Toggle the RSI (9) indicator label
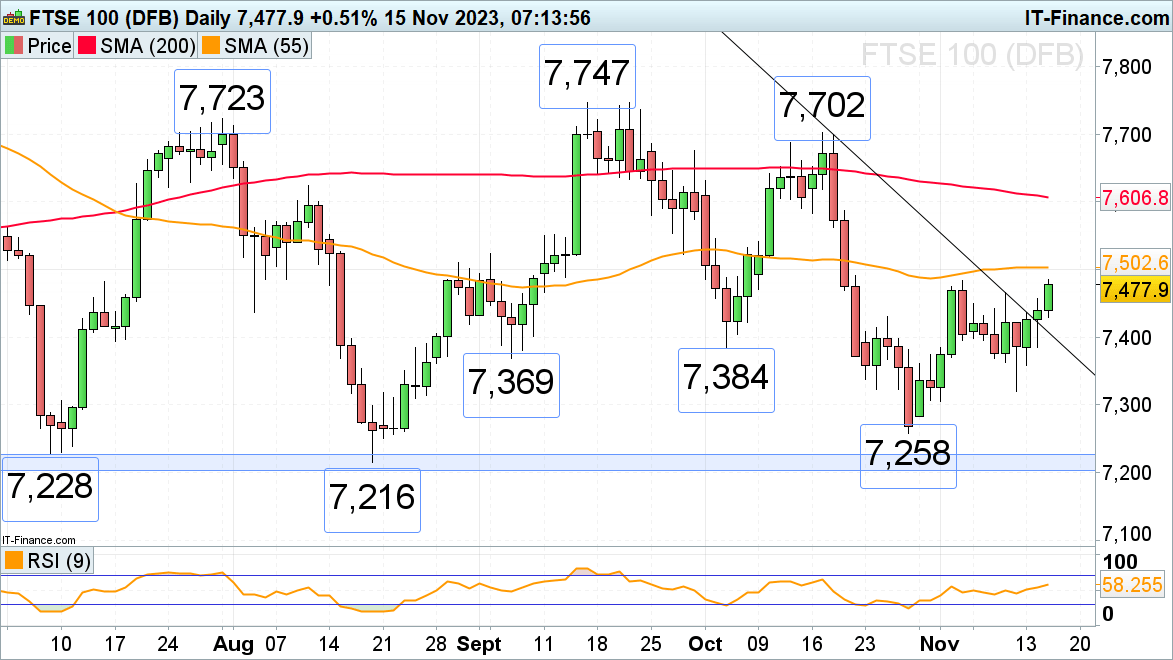This screenshot has width=1173, height=660. click(58, 561)
